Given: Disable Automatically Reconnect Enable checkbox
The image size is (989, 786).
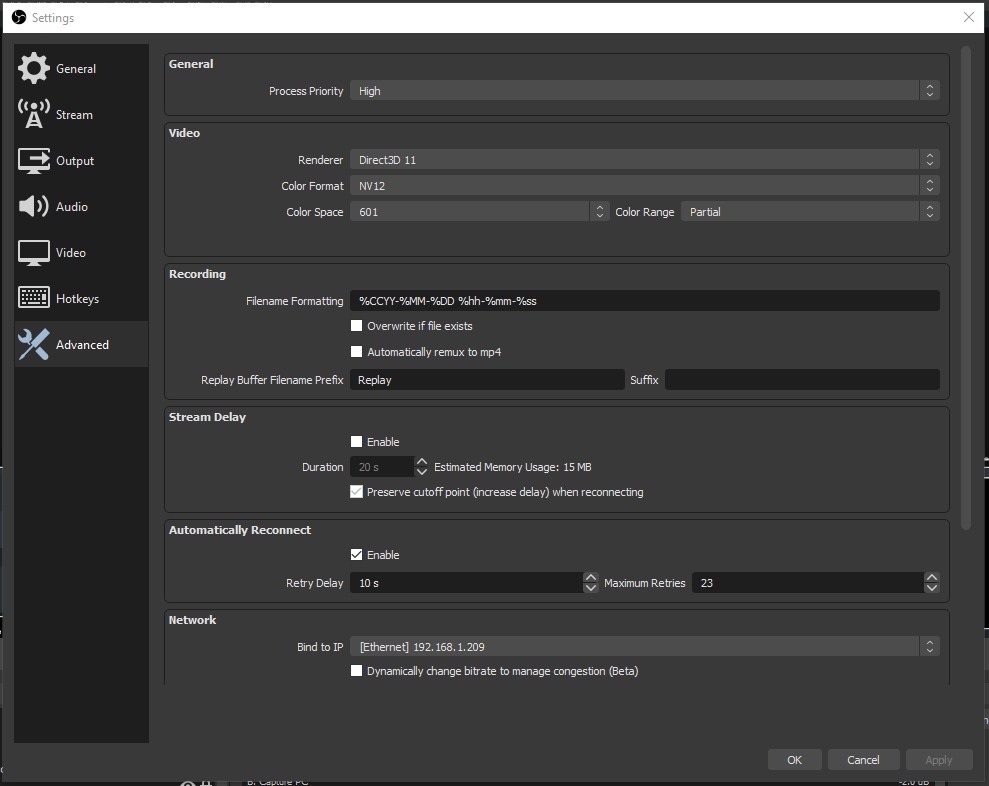Looking at the screenshot, I should 356,554.
